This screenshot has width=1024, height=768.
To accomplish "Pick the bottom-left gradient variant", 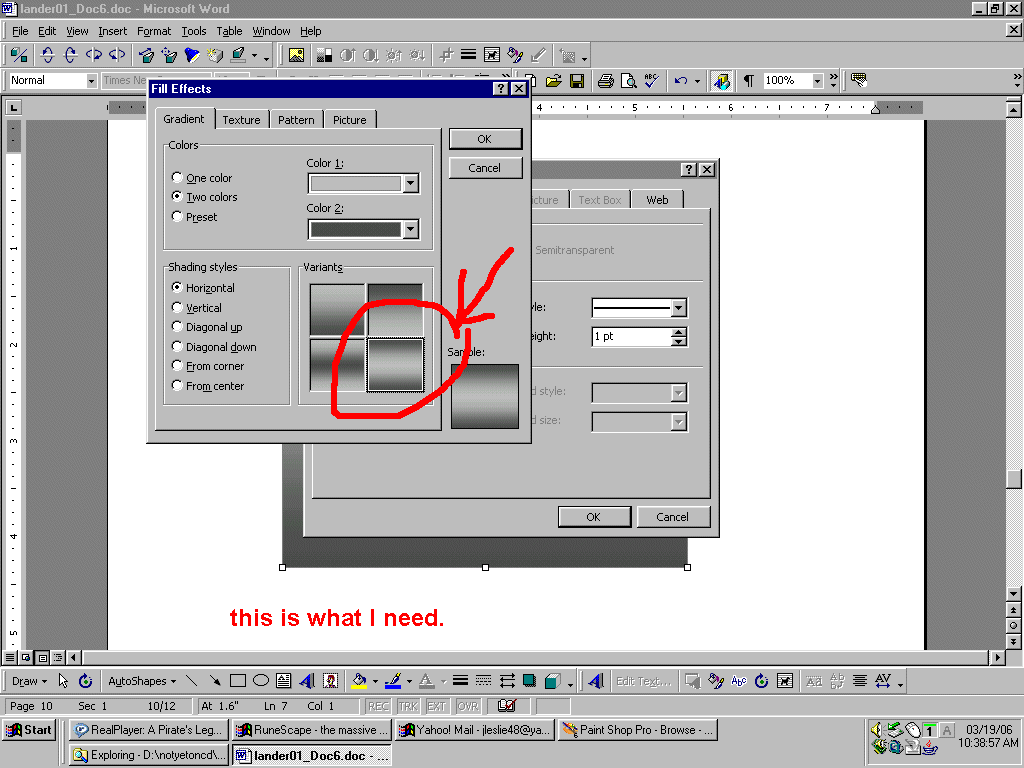I will [337, 365].
